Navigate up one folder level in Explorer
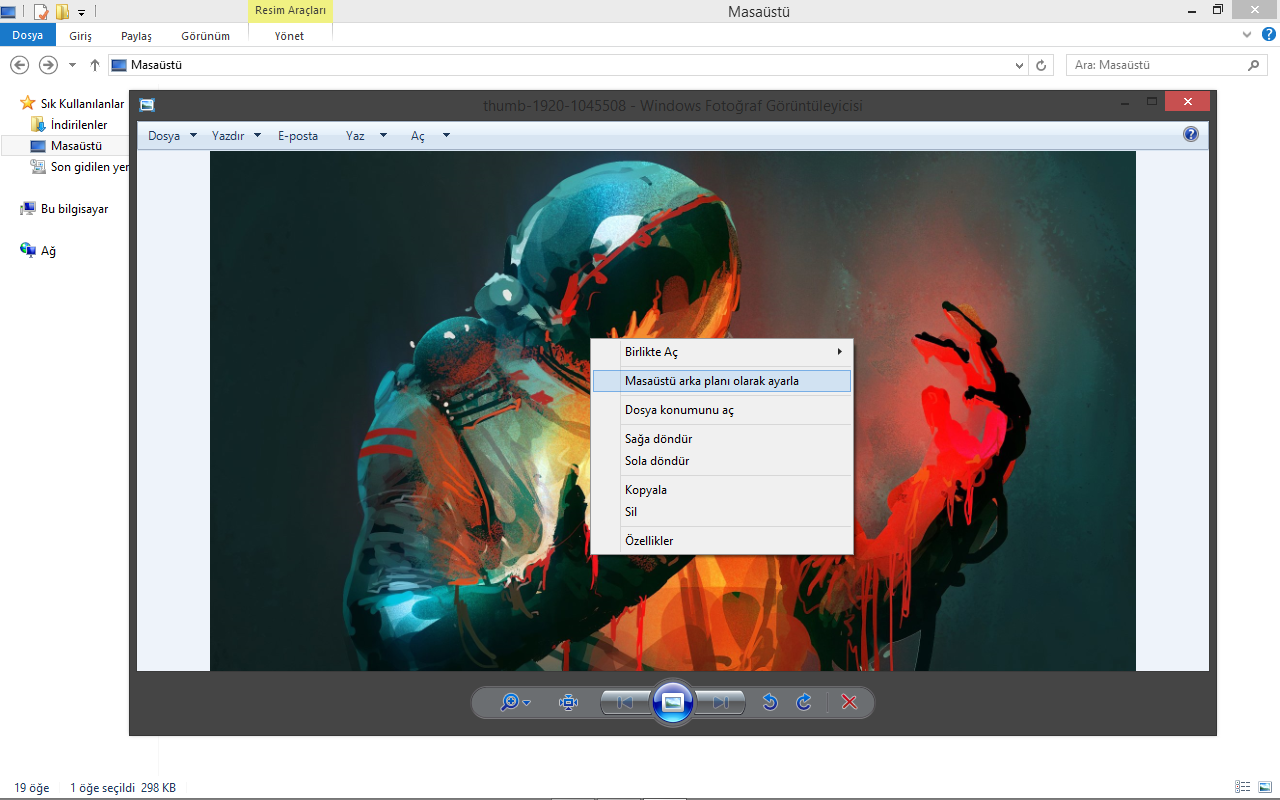Screen dimensions: 1280x800 pos(95,65)
